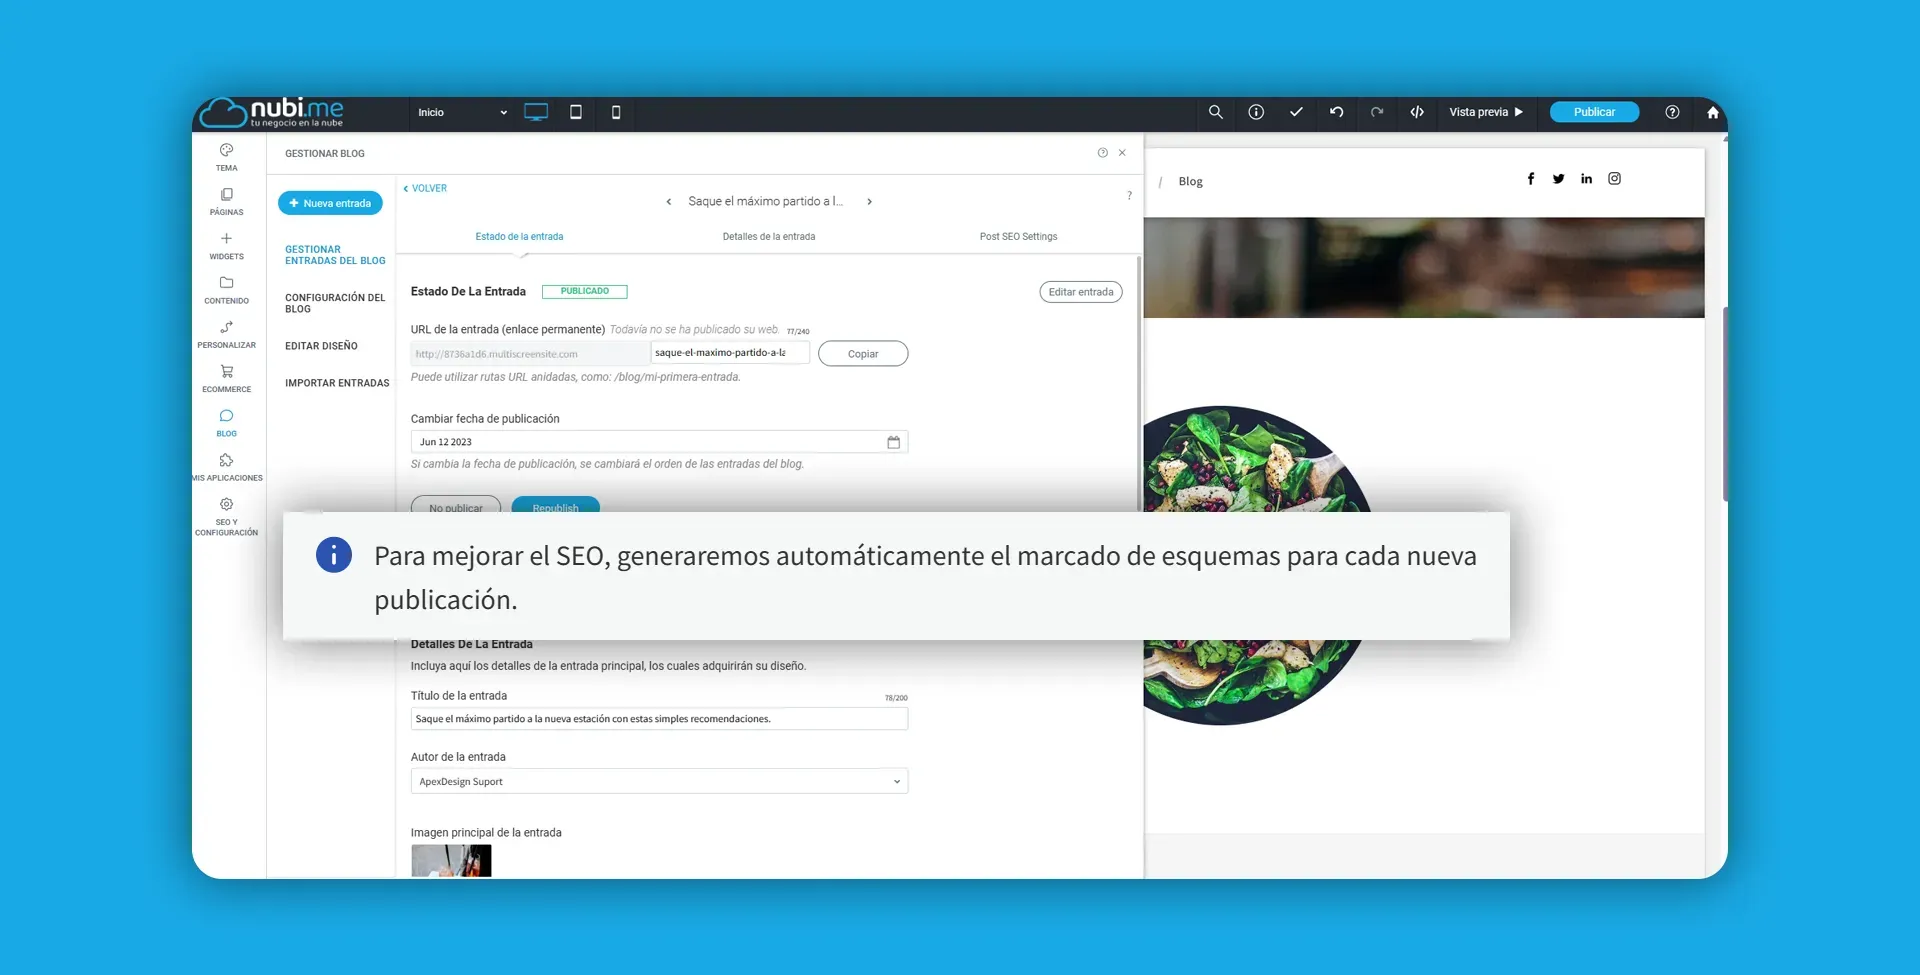Open the Widgets panel

227,246
